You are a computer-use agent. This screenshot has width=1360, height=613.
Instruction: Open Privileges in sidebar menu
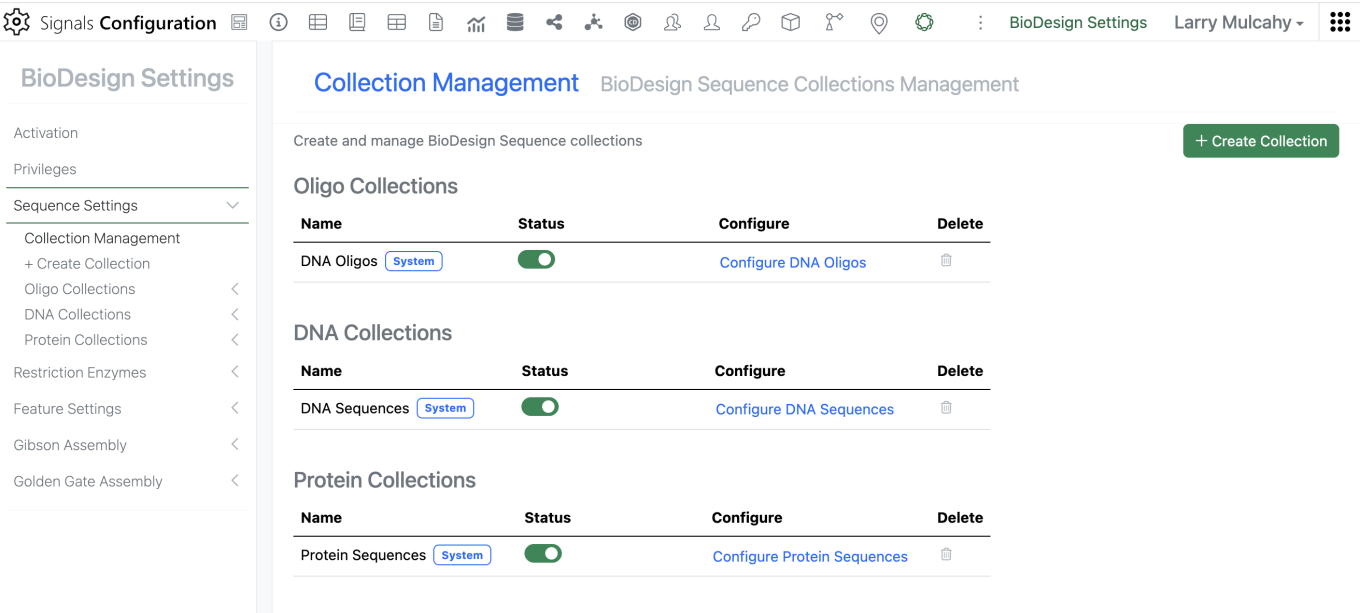click(x=45, y=169)
